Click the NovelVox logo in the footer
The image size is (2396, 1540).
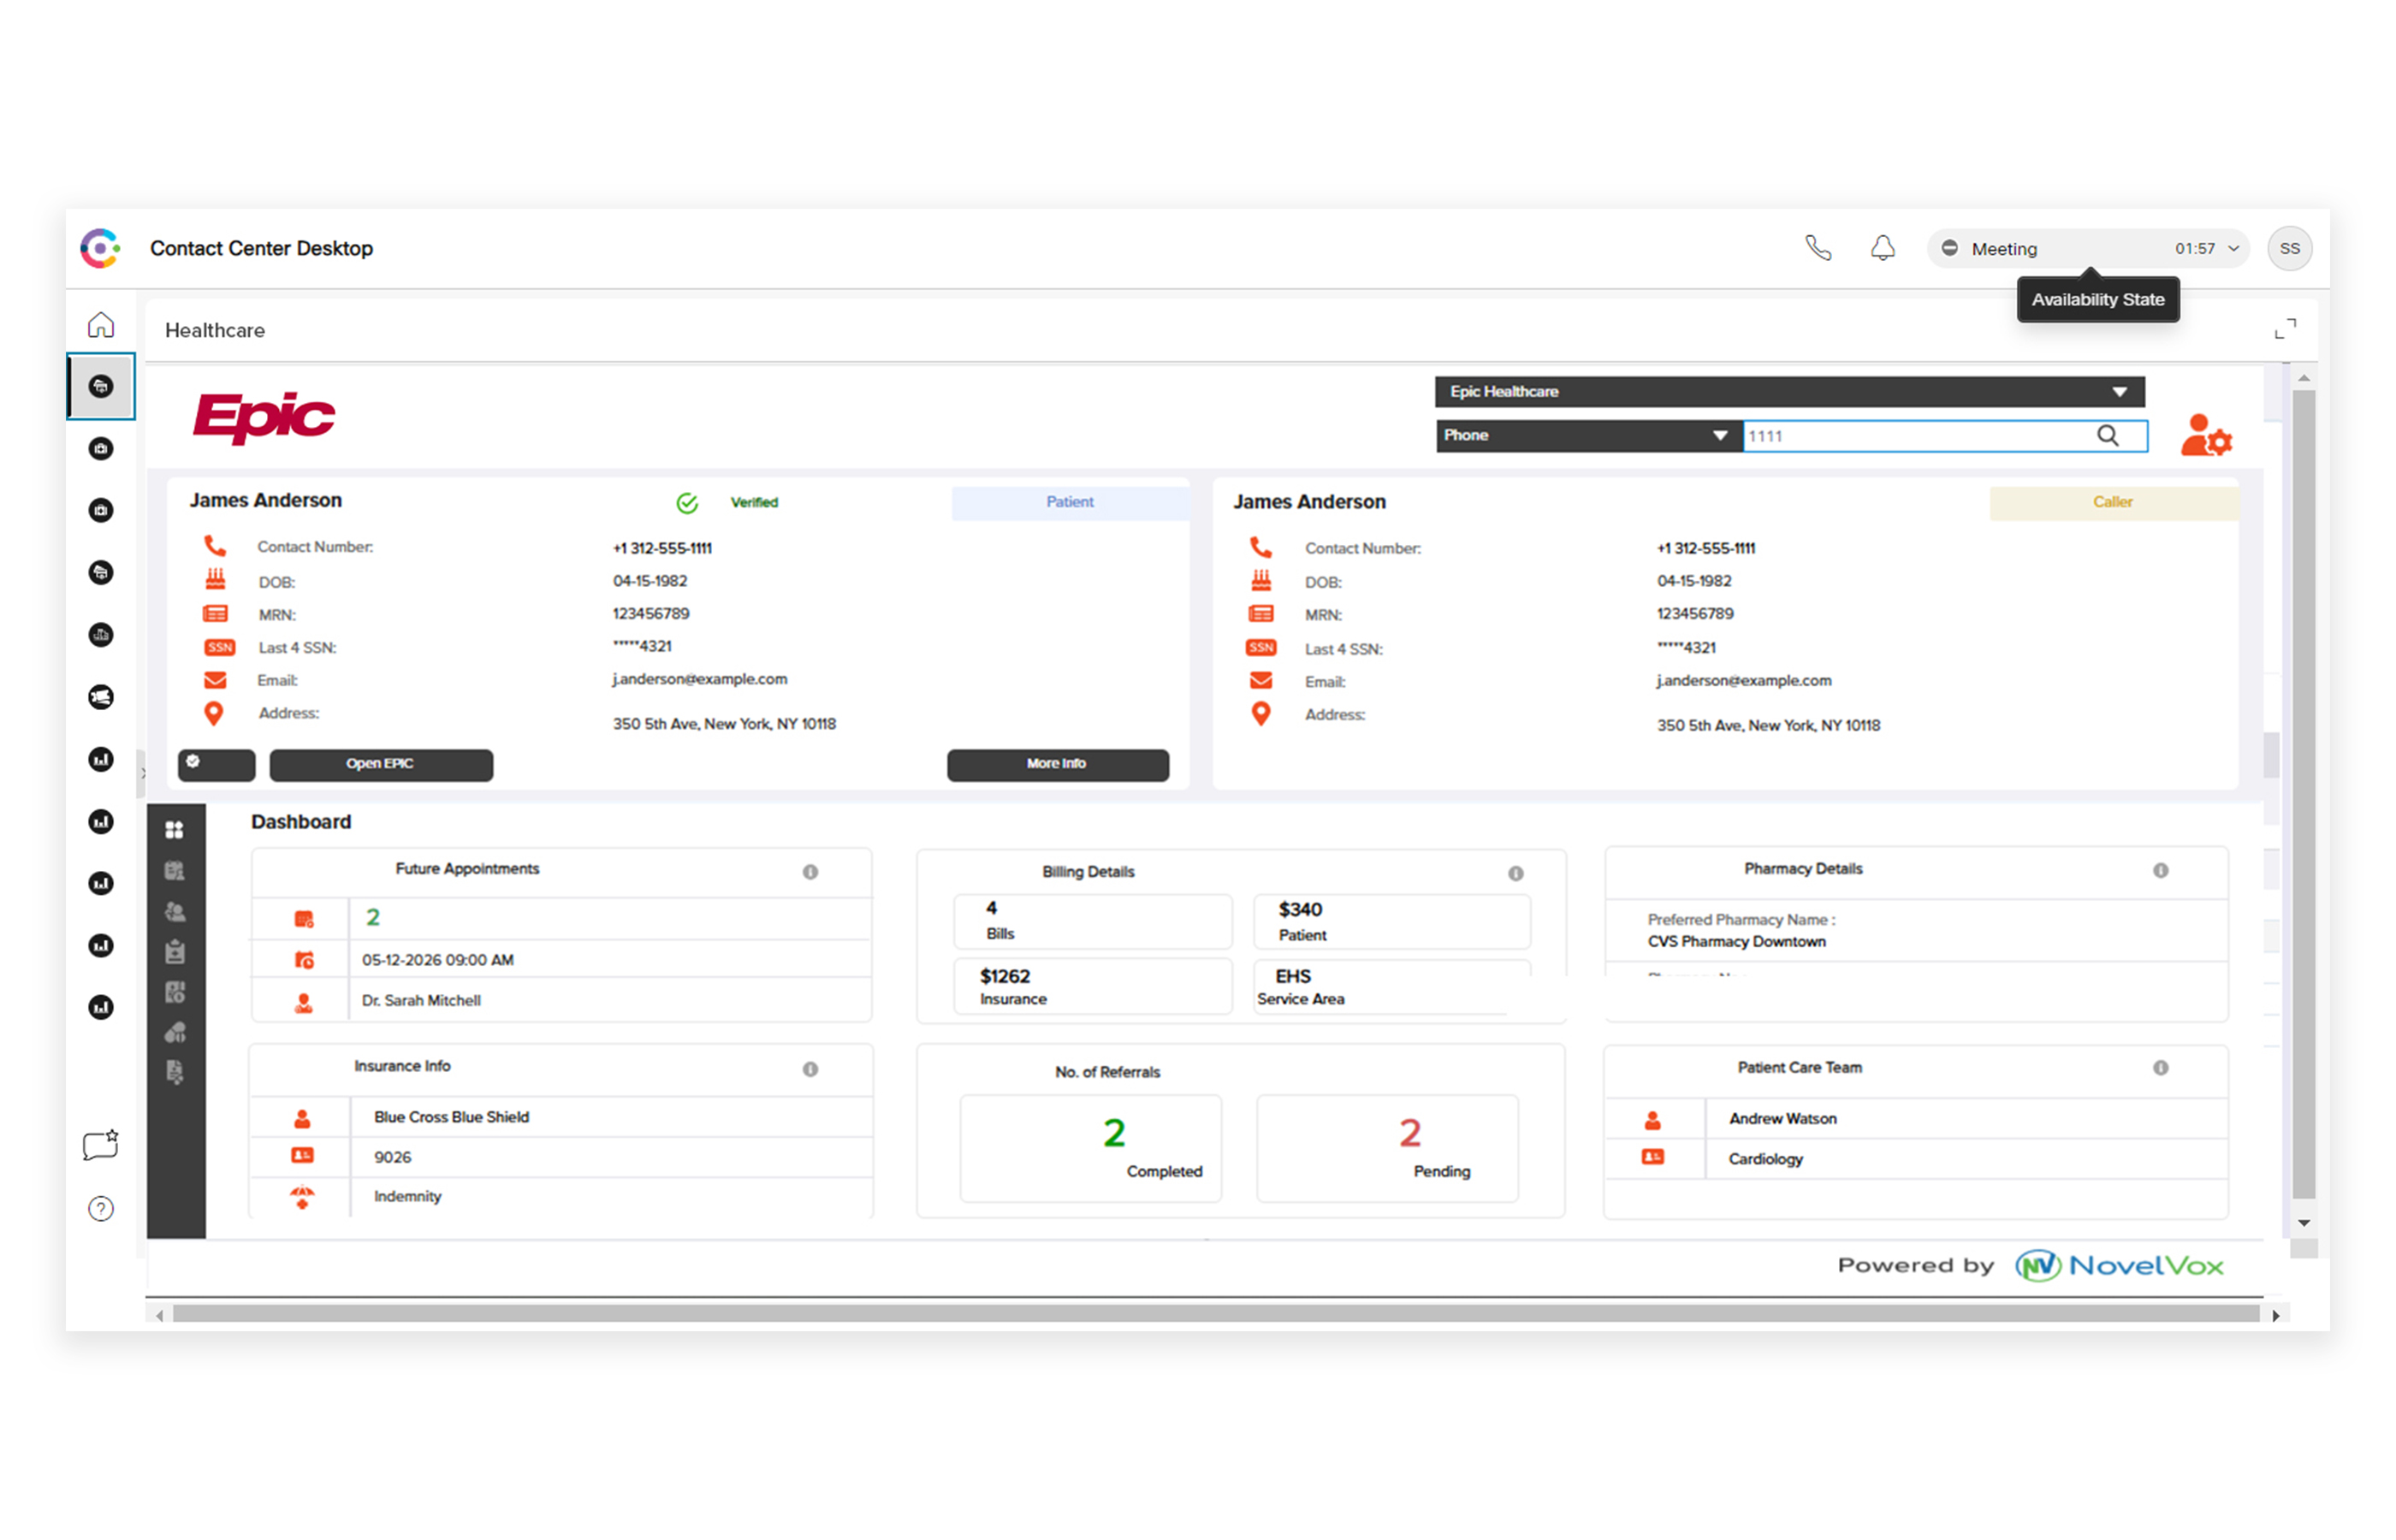(2120, 1266)
